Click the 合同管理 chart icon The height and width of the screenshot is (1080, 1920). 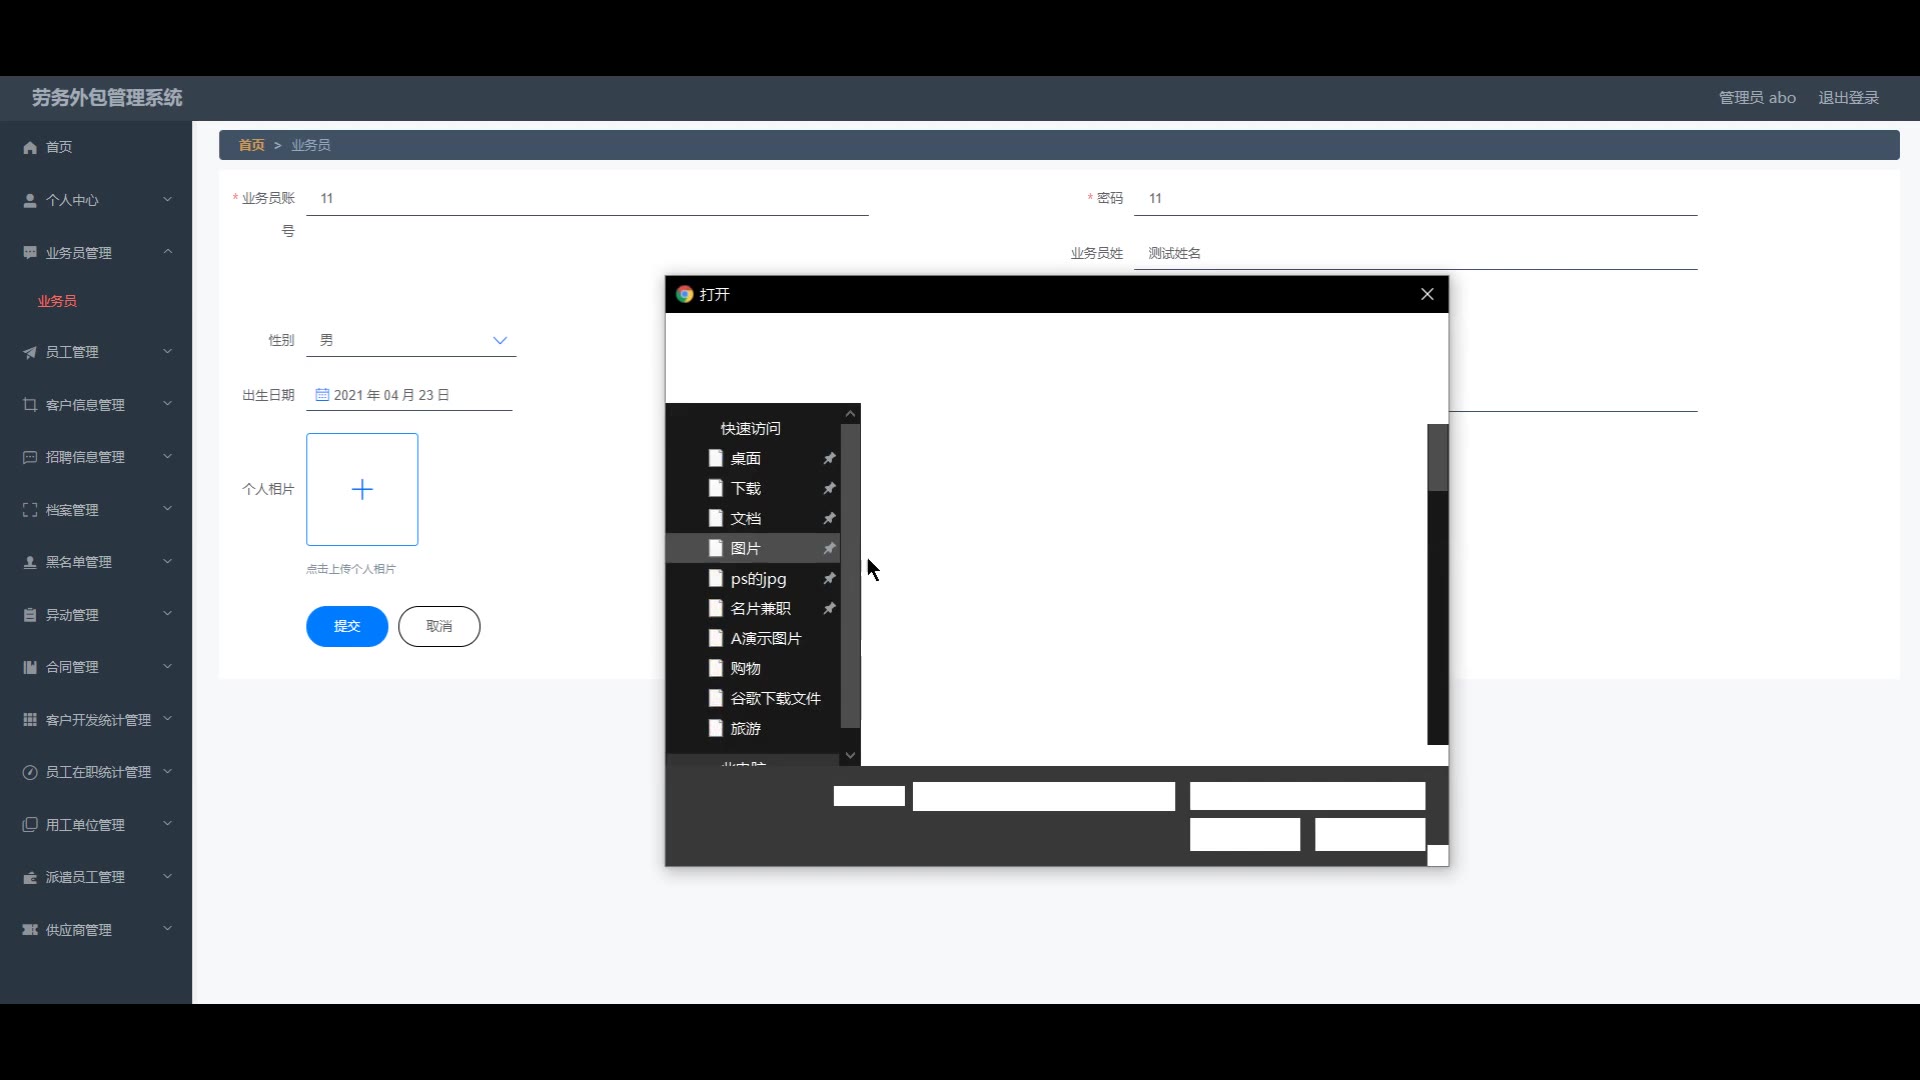(30, 667)
